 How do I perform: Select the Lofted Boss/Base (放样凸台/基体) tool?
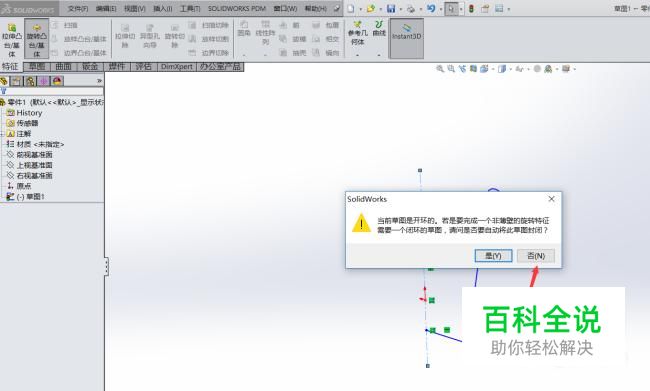tap(79, 39)
